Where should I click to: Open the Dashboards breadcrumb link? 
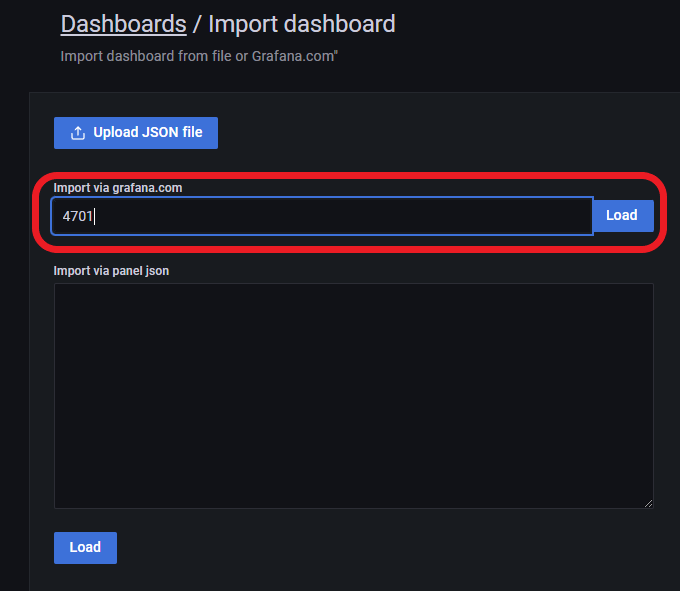(124, 24)
